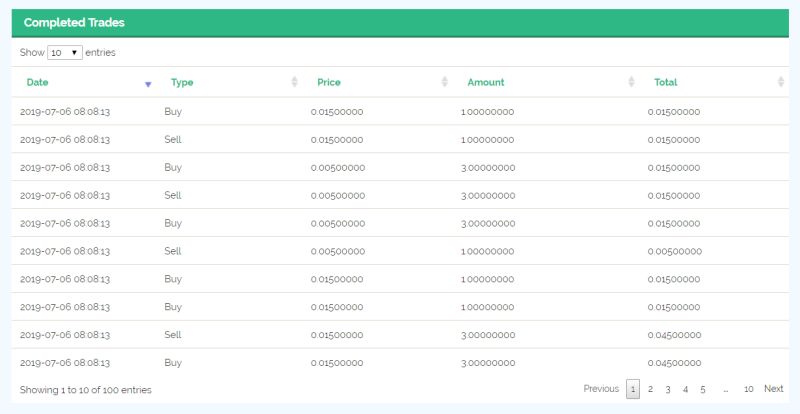Go to page 3 of trades
This screenshot has height=414, width=800.
(x=668, y=389)
